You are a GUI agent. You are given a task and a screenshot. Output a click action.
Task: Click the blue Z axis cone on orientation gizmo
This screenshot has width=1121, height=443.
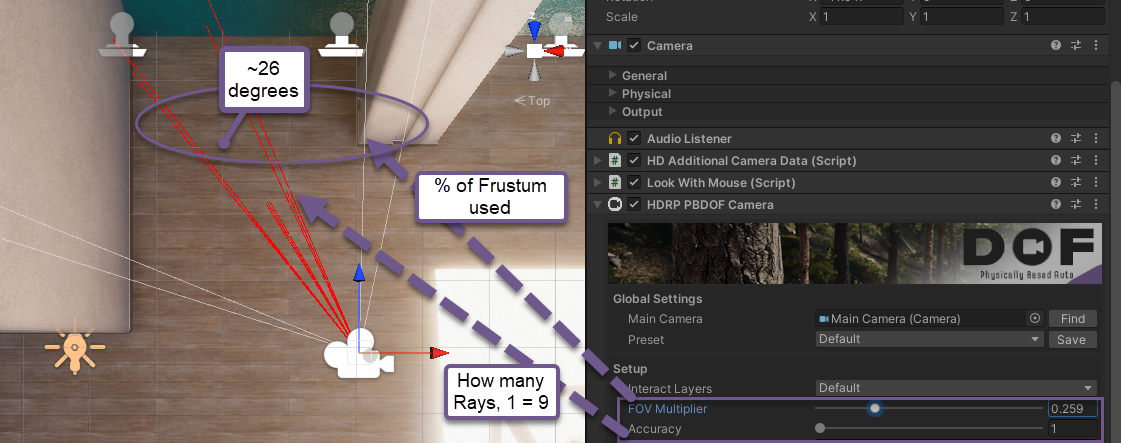coord(533,29)
